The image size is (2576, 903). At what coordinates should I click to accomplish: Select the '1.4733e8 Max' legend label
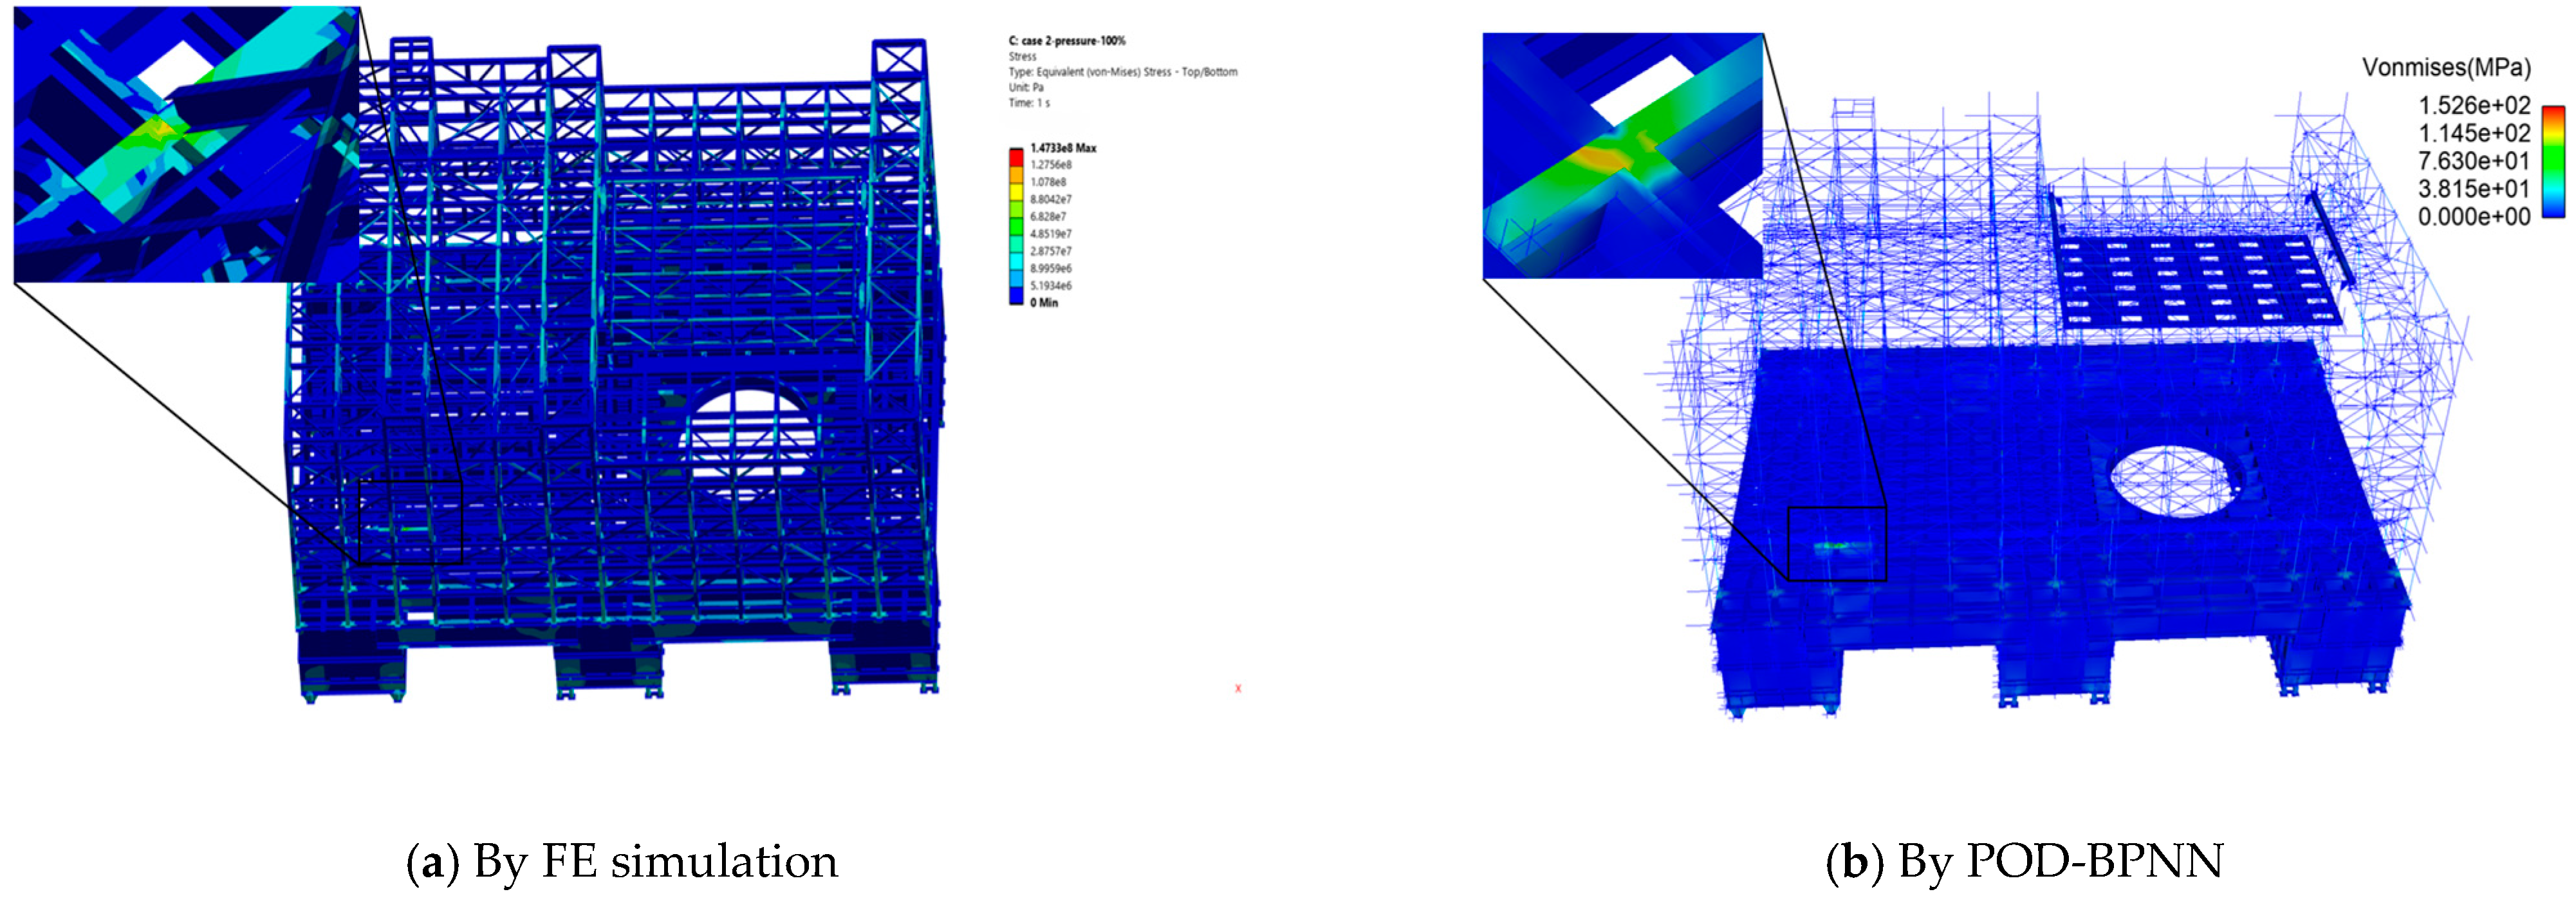point(1063,148)
